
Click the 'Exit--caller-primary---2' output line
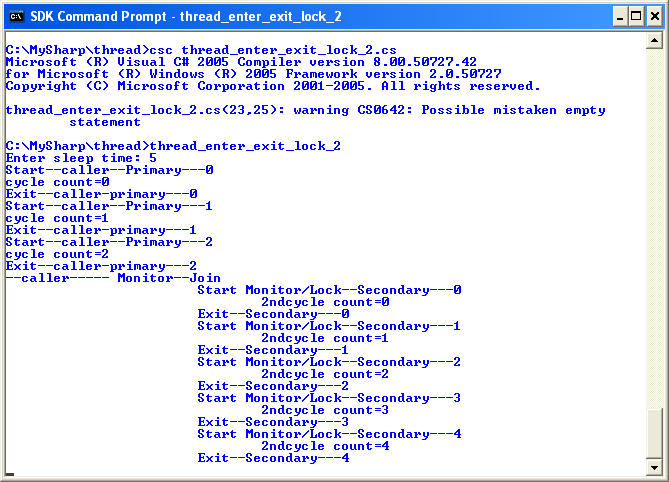pos(101,266)
